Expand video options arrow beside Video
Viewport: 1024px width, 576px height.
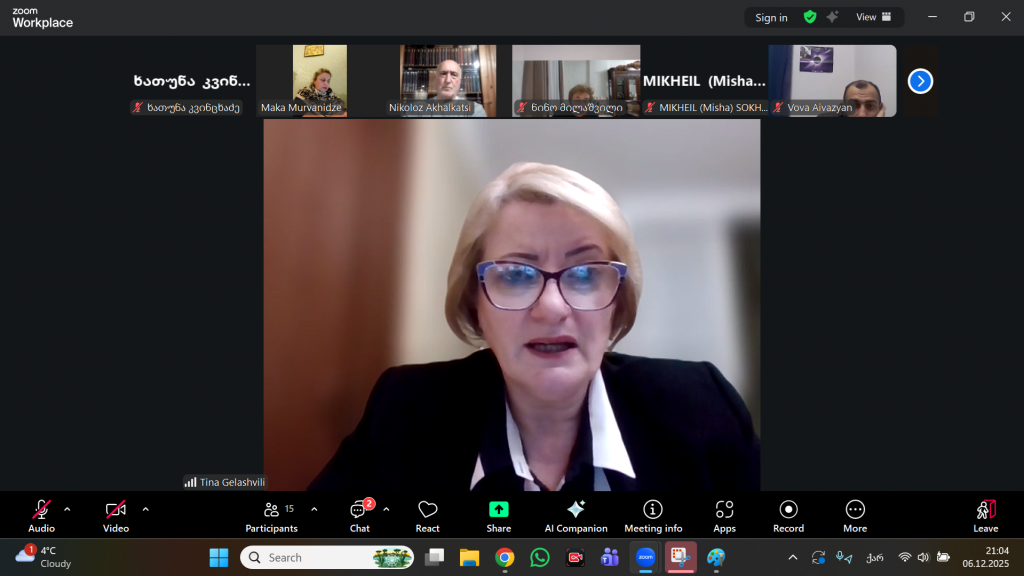tap(145, 509)
